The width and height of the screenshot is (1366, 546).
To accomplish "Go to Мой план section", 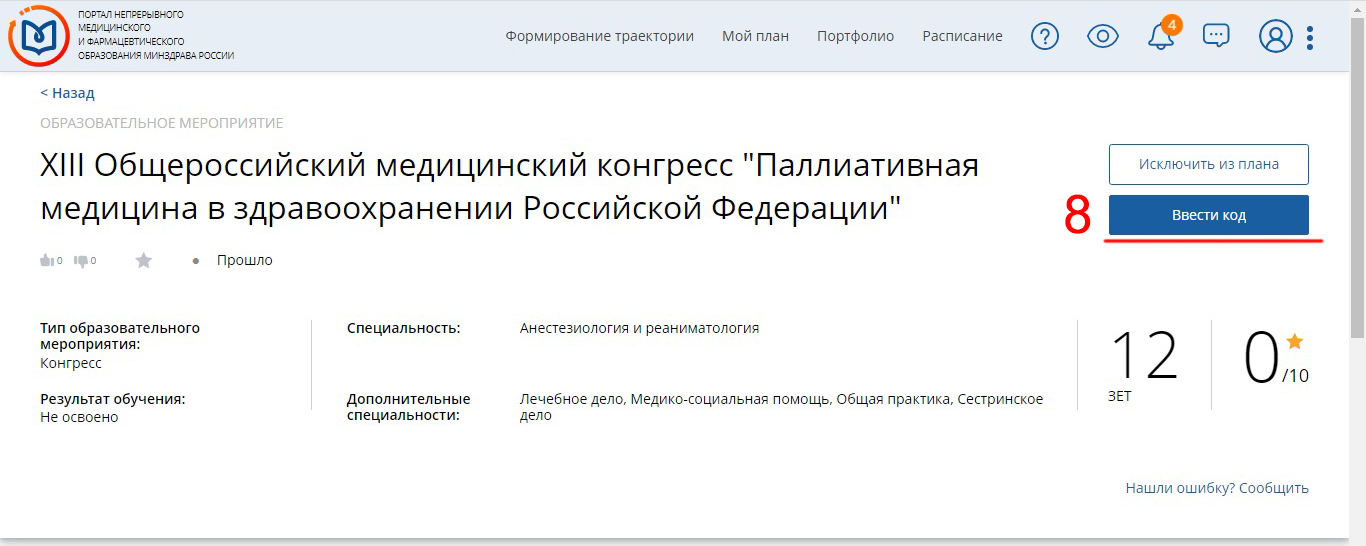I will click(x=755, y=36).
